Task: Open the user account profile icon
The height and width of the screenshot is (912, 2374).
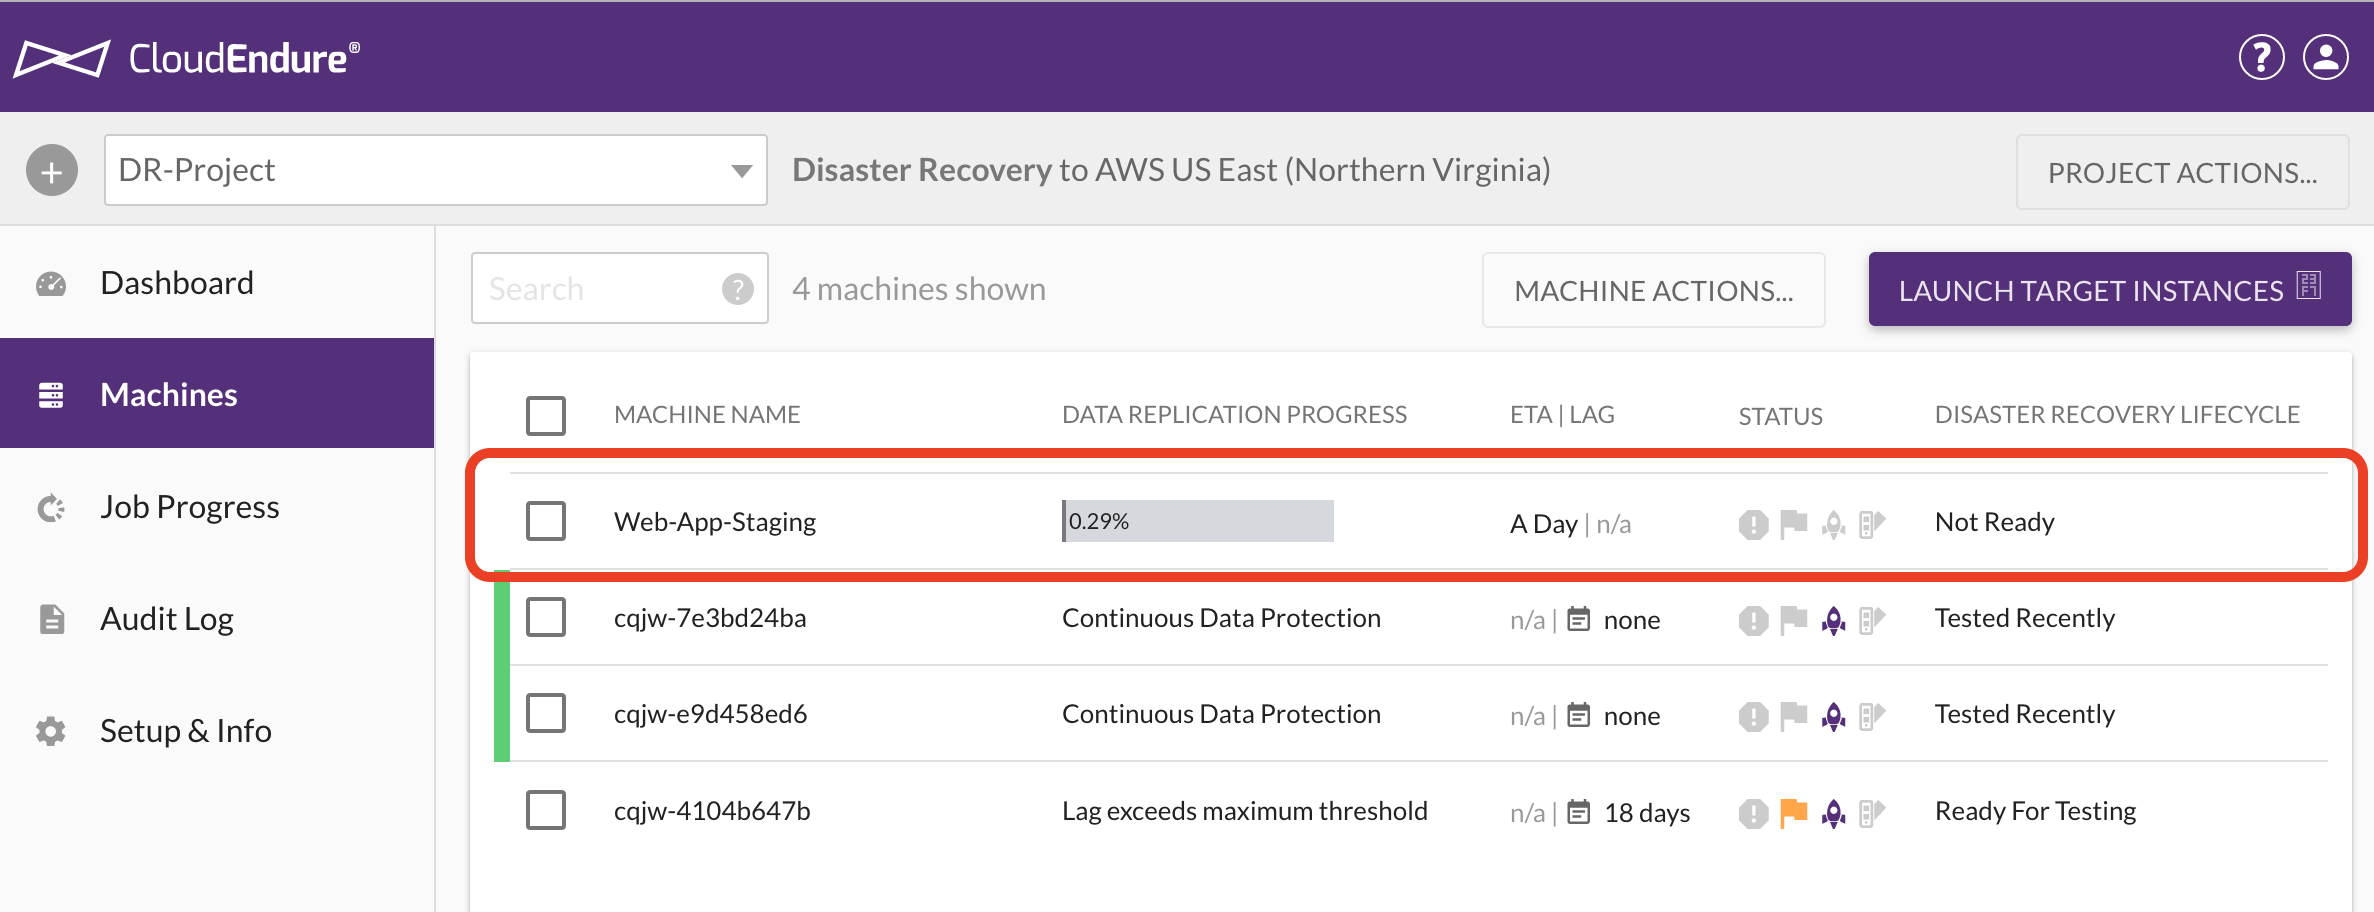Action: pyautogui.click(x=2326, y=57)
